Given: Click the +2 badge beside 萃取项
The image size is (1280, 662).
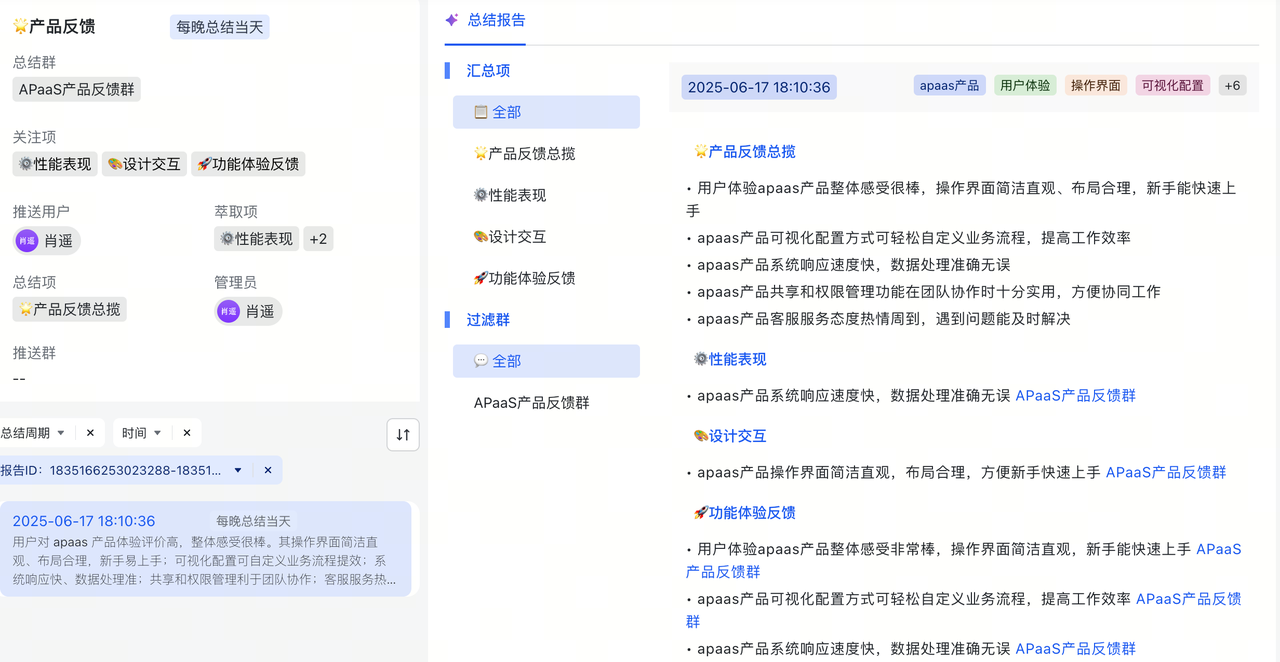Looking at the screenshot, I should point(318,239).
